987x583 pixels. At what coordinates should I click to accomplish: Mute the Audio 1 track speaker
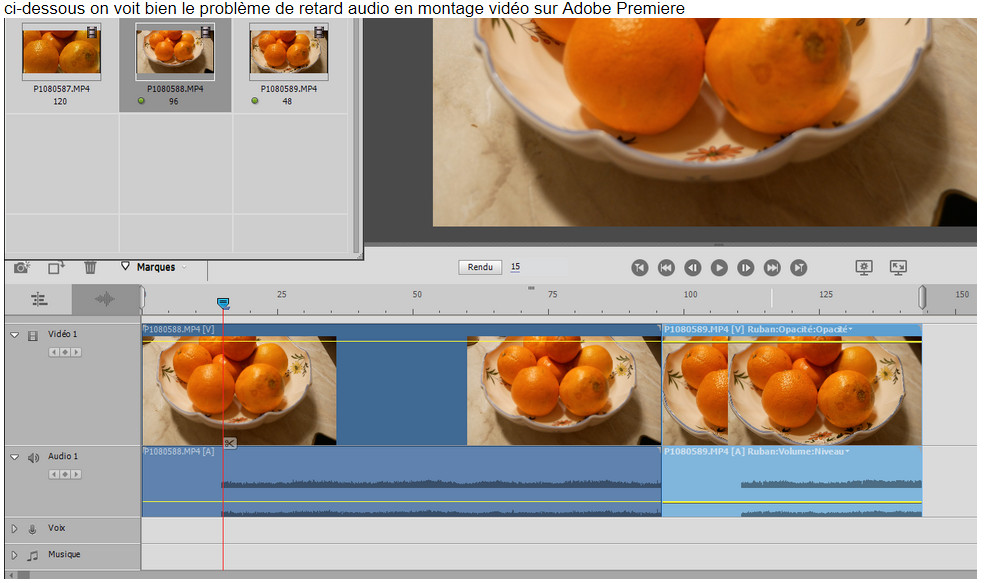click(33, 457)
